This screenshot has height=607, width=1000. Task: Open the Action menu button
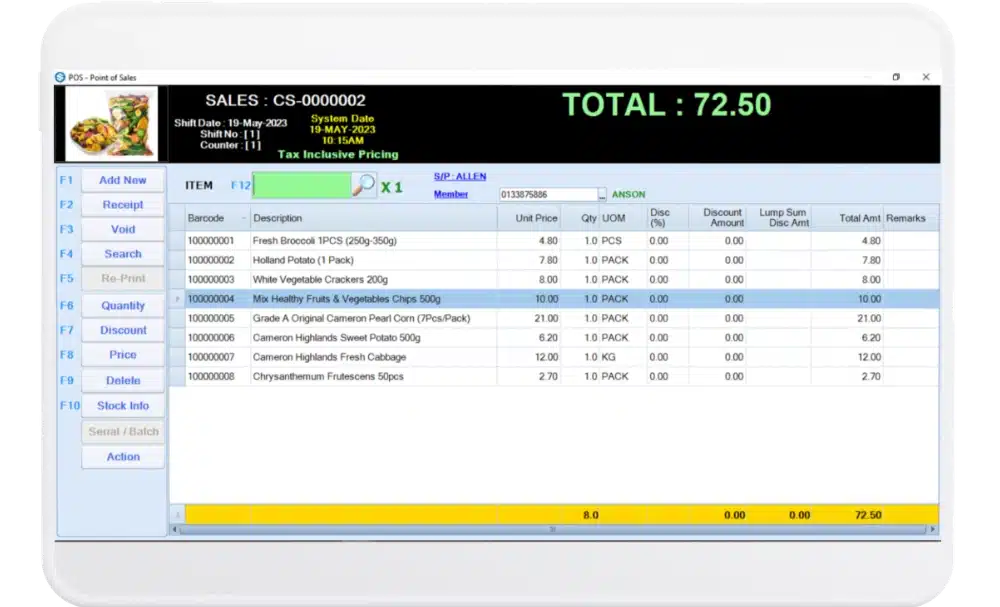click(x=123, y=457)
